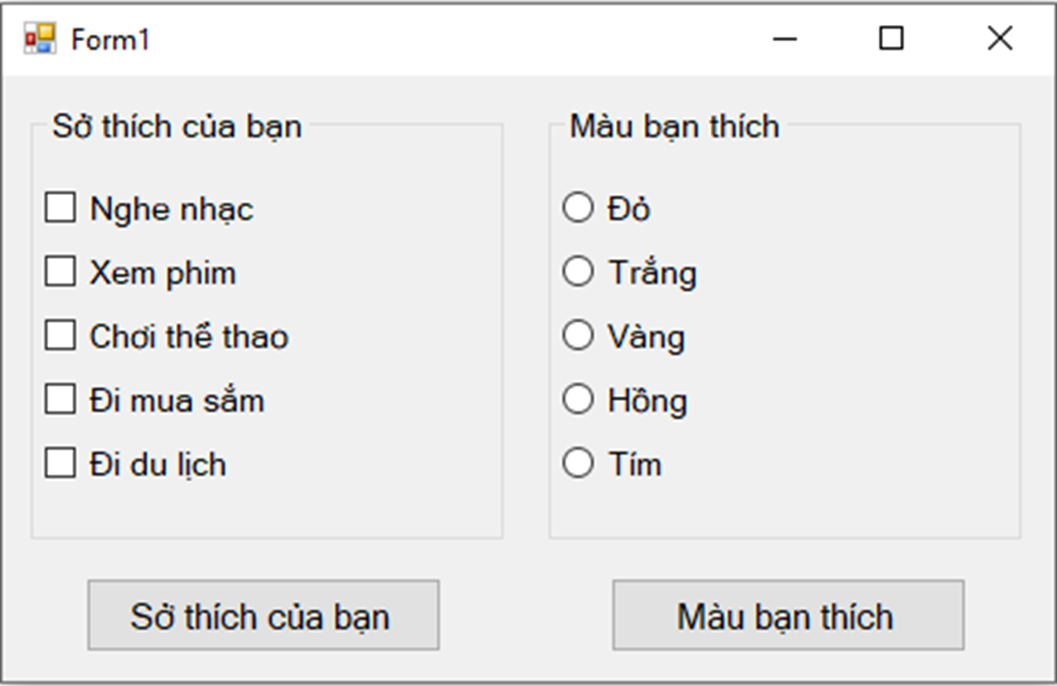Select the Đỏ color option
The image size is (1057, 686).
pyautogui.click(x=578, y=207)
